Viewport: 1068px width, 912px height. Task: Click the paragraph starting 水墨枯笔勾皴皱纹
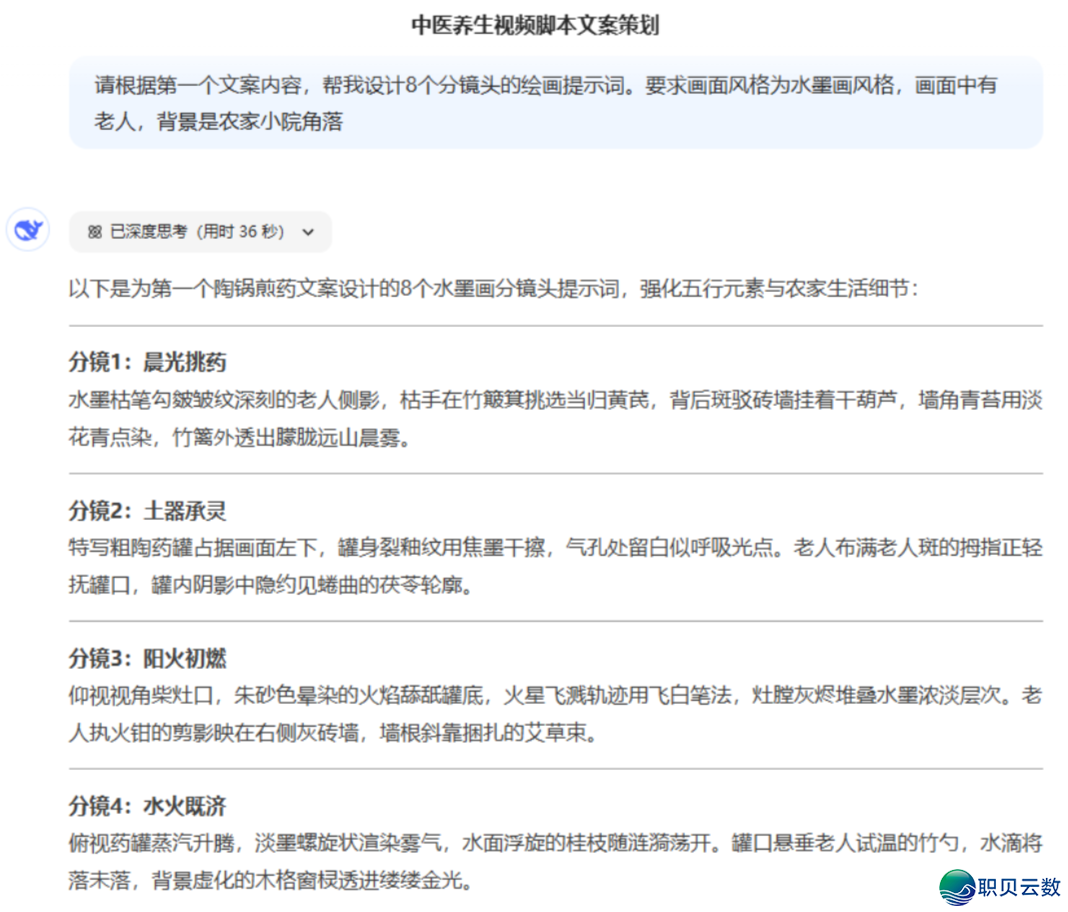[556, 418]
